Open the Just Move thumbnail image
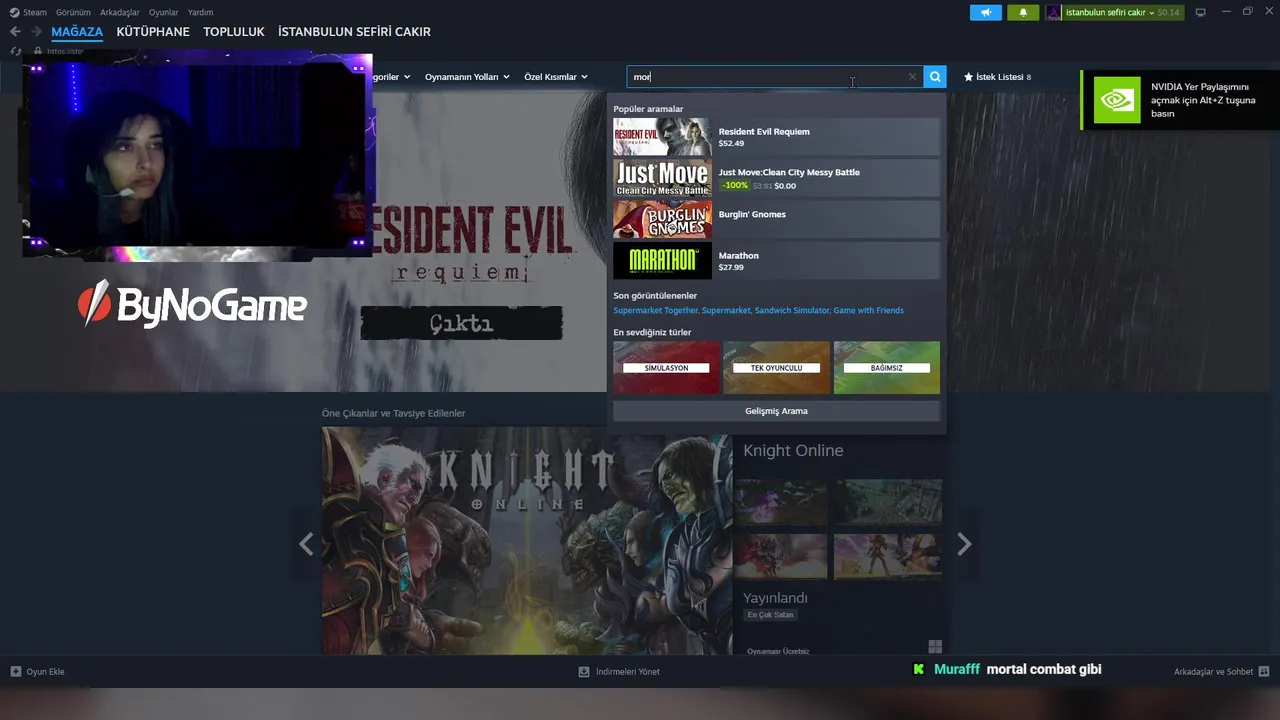This screenshot has height=720, width=1280. 662,178
